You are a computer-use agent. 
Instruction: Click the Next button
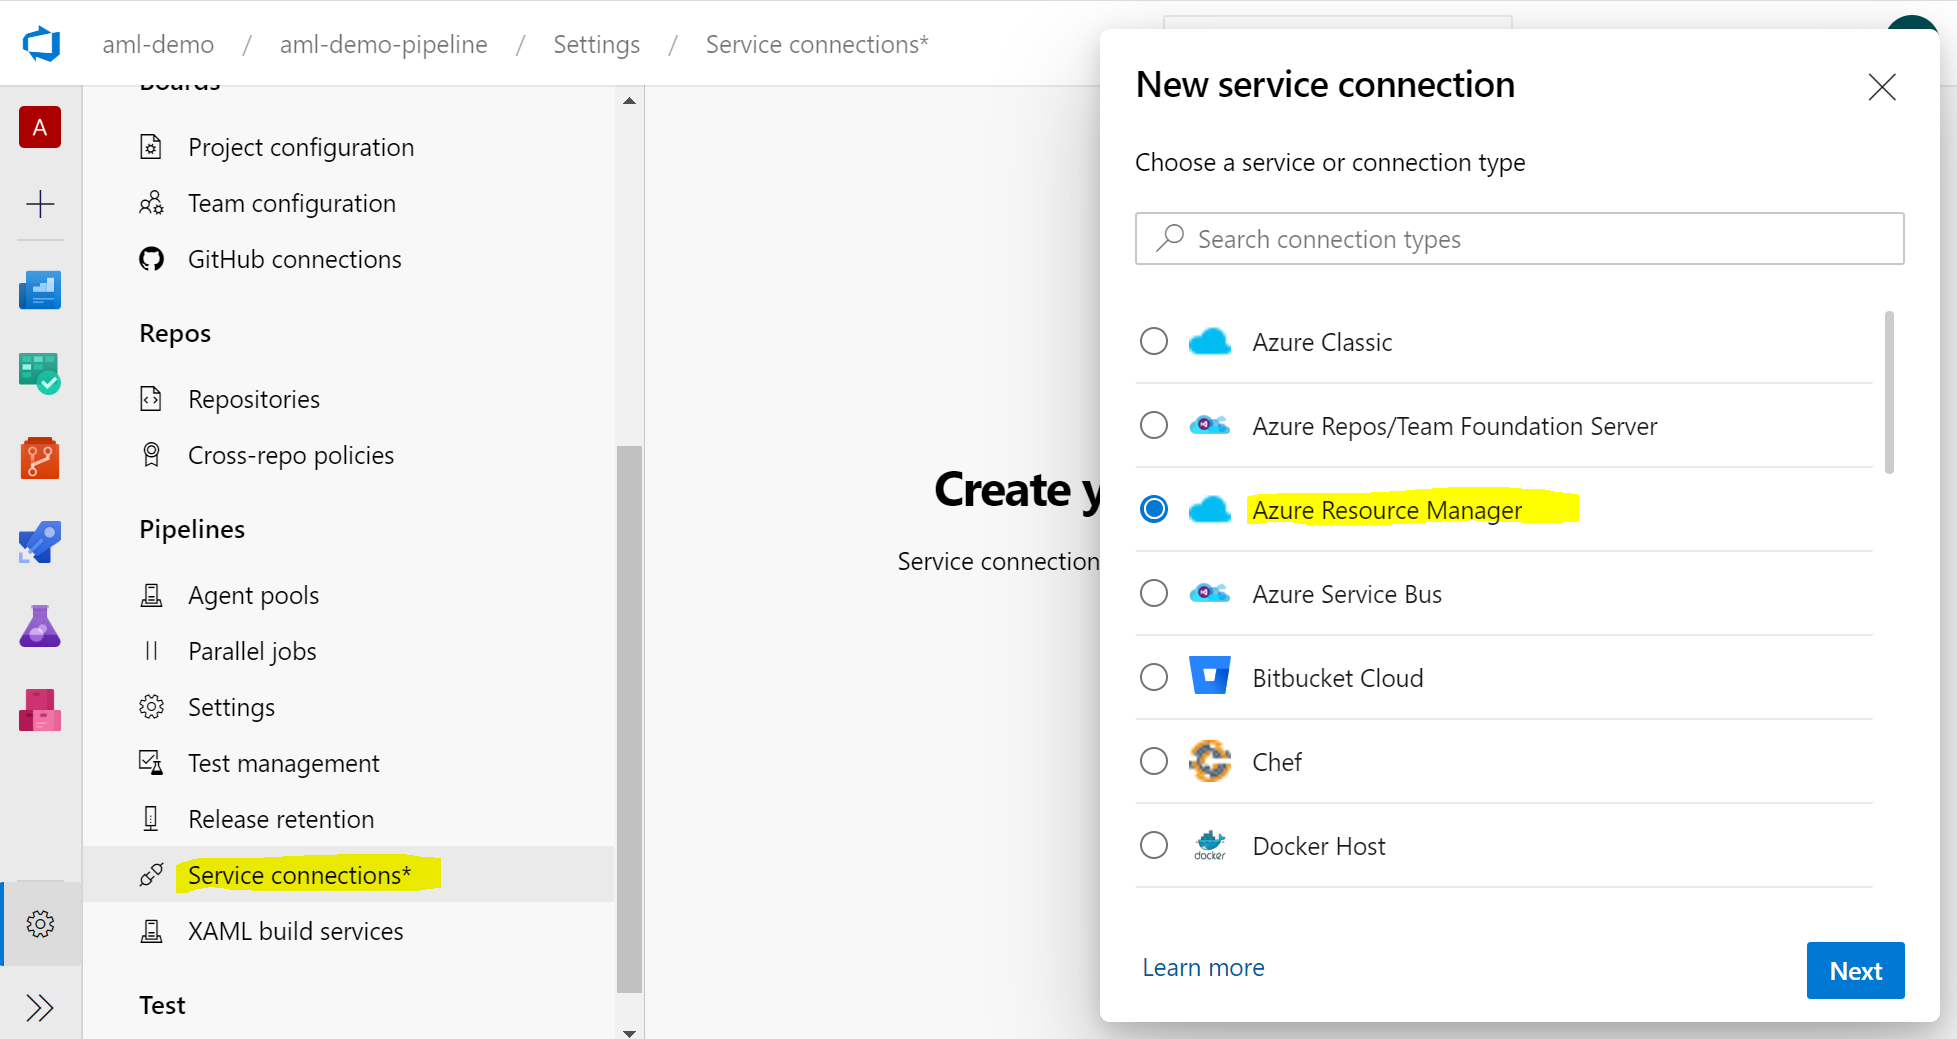pyautogui.click(x=1855, y=970)
